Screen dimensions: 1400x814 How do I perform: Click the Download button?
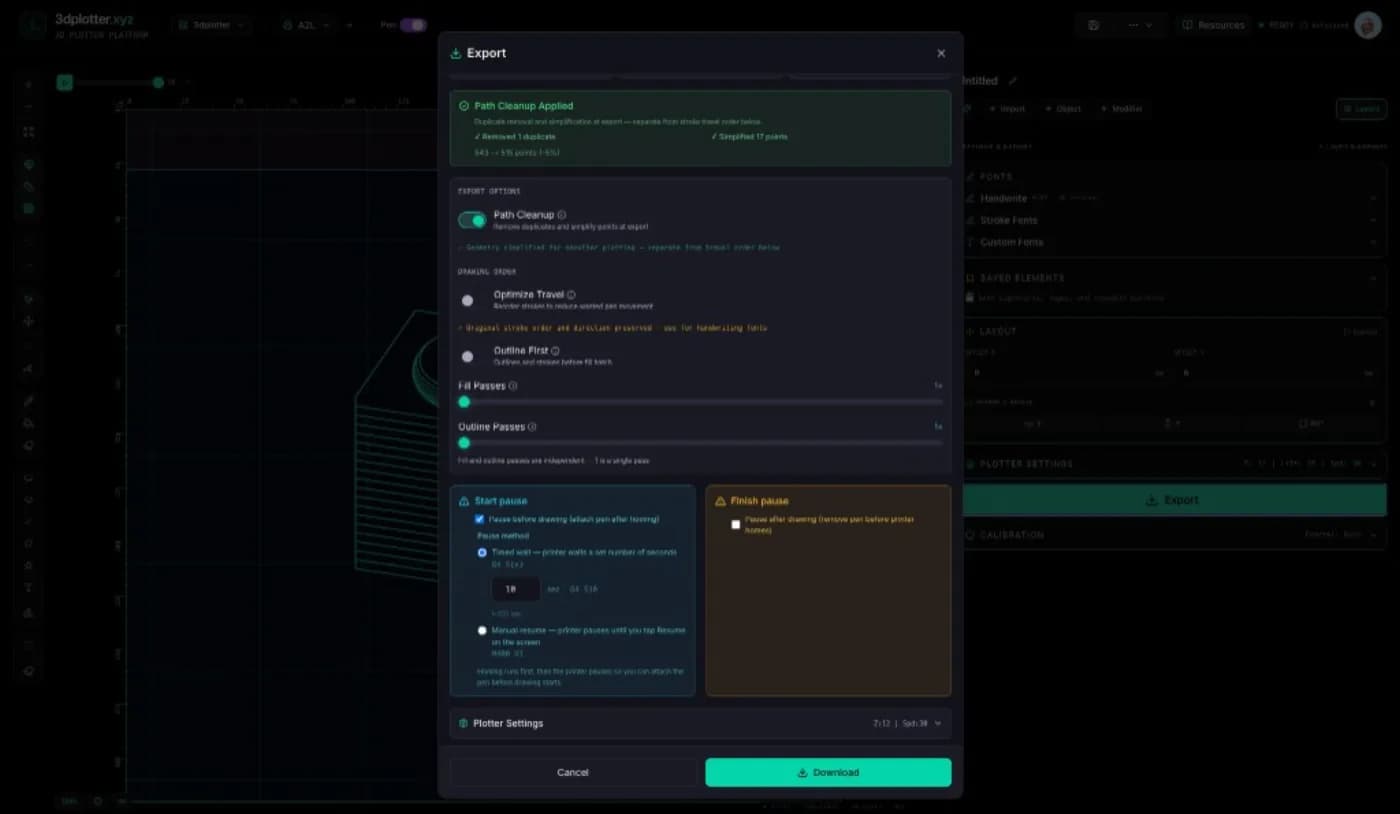click(828, 772)
